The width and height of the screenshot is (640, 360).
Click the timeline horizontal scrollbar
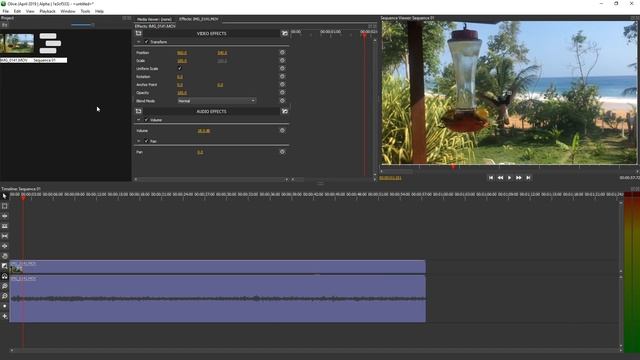(316, 350)
